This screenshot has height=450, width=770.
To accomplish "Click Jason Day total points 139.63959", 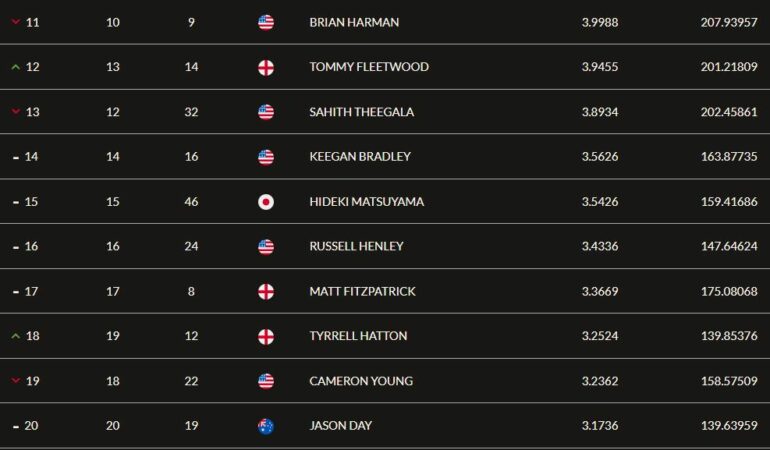I will [729, 425].
